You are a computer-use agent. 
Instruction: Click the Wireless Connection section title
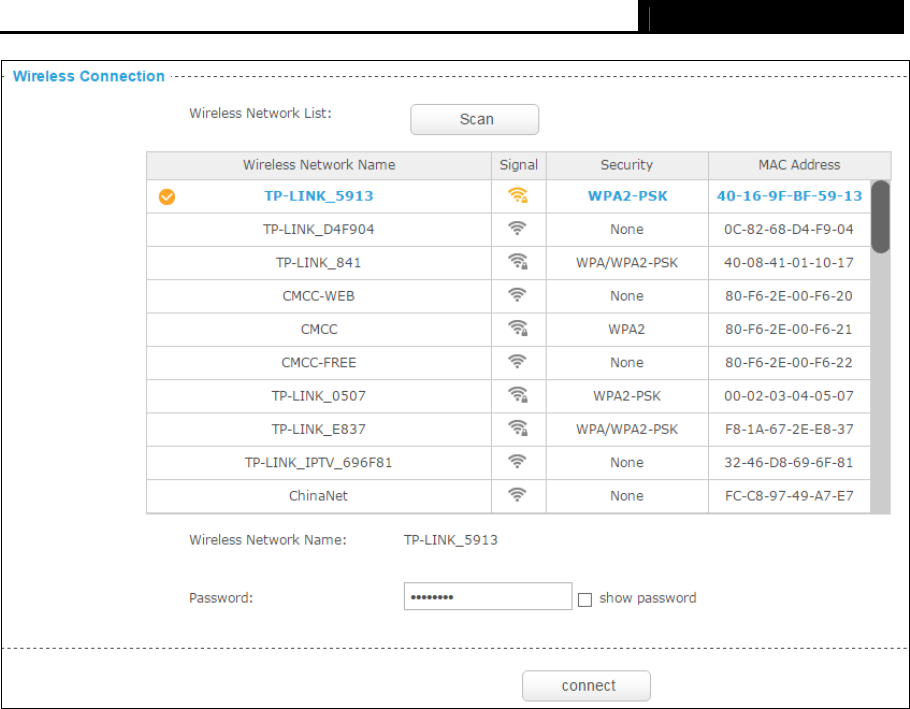89,76
